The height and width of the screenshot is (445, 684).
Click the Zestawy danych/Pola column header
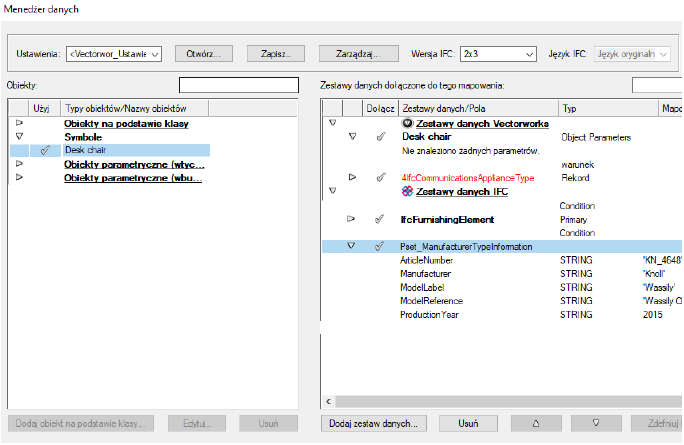476,107
